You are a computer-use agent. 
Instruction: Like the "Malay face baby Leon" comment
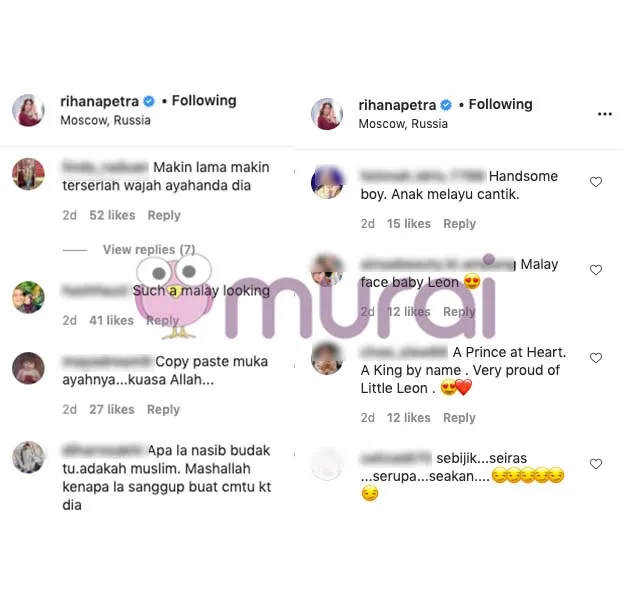(595, 270)
